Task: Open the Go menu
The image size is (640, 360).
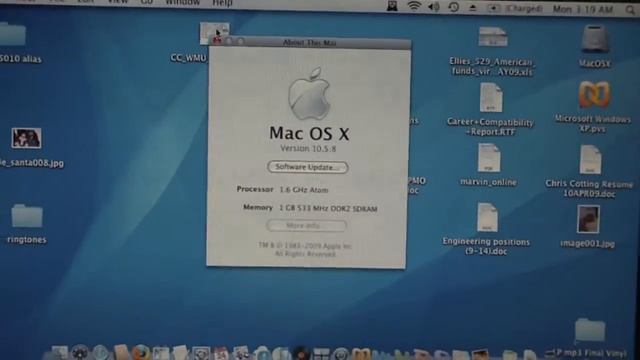Action: (x=146, y=2)
